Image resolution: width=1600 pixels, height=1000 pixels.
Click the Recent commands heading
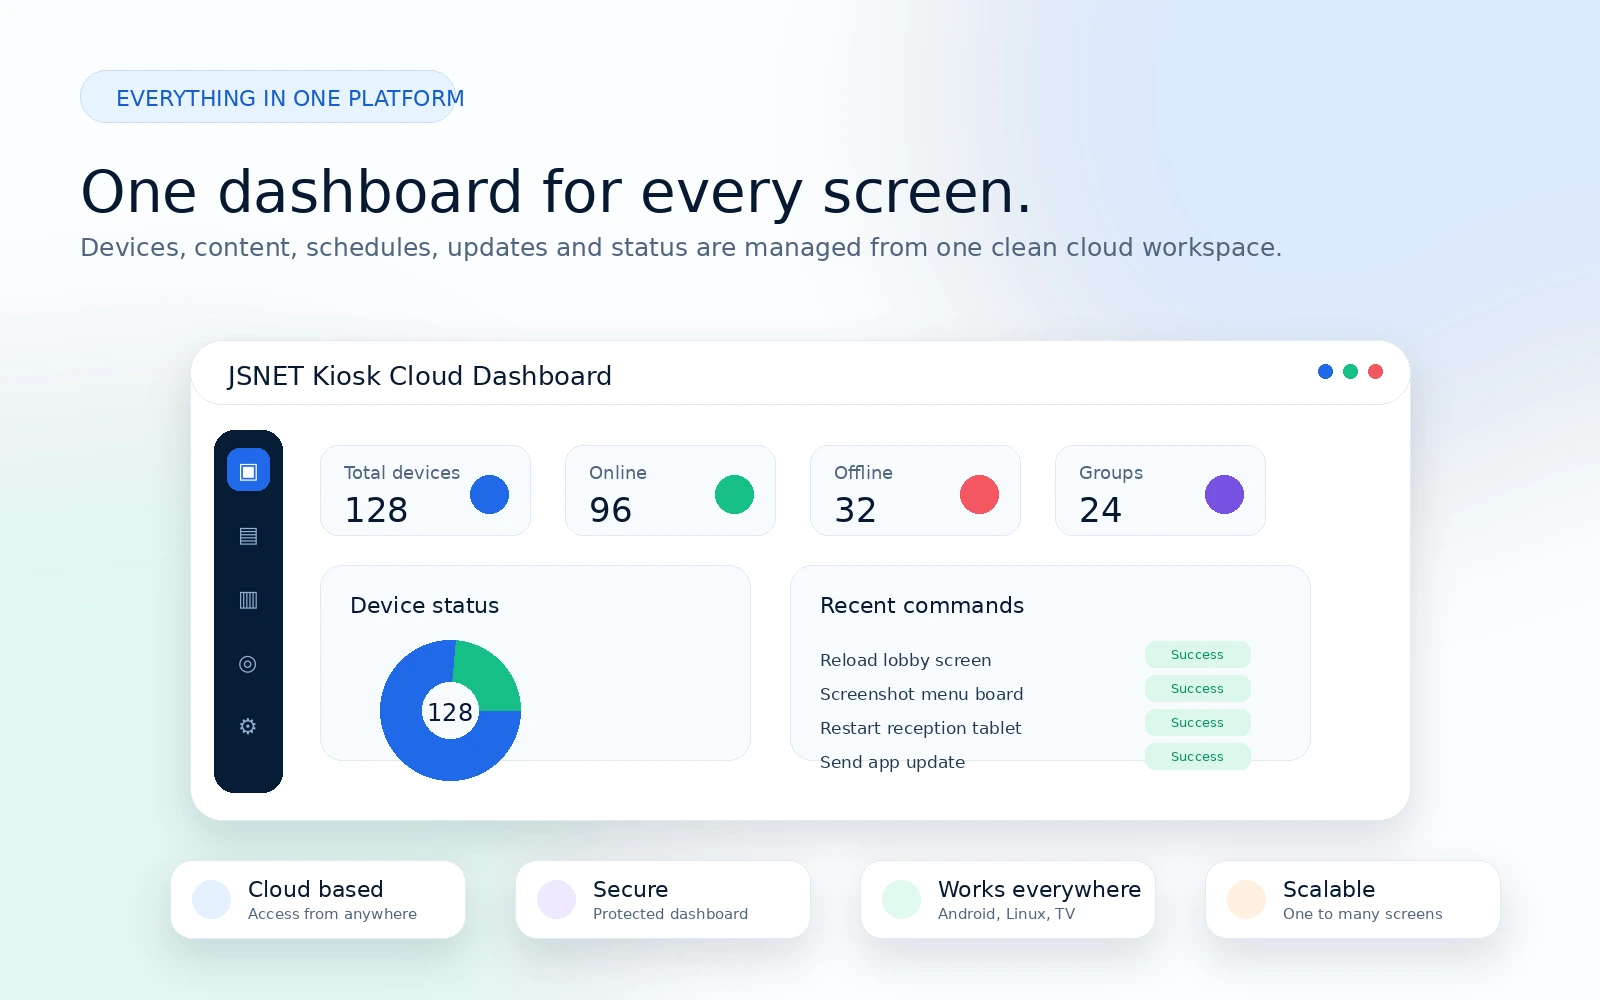(x=921, y=605)
